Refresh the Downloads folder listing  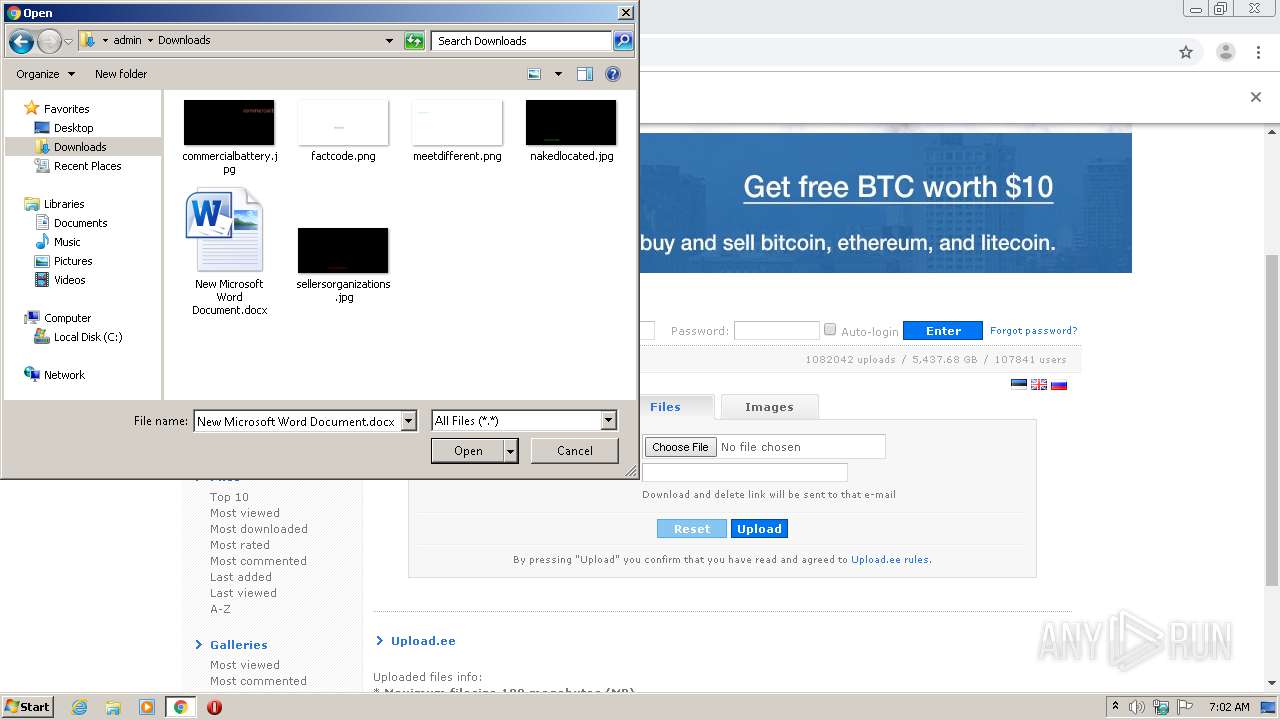pos(414,41)
